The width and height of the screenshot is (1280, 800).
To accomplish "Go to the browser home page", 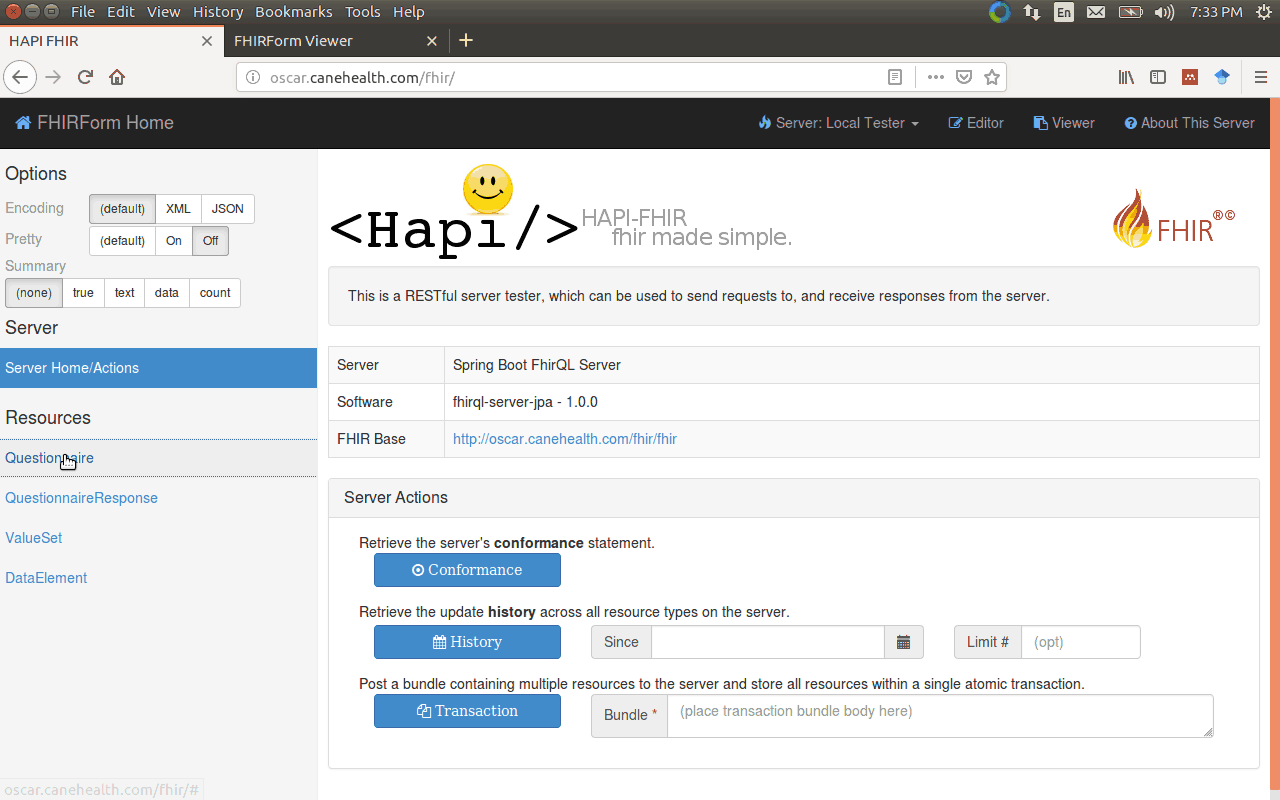I will tap(117, 77).
